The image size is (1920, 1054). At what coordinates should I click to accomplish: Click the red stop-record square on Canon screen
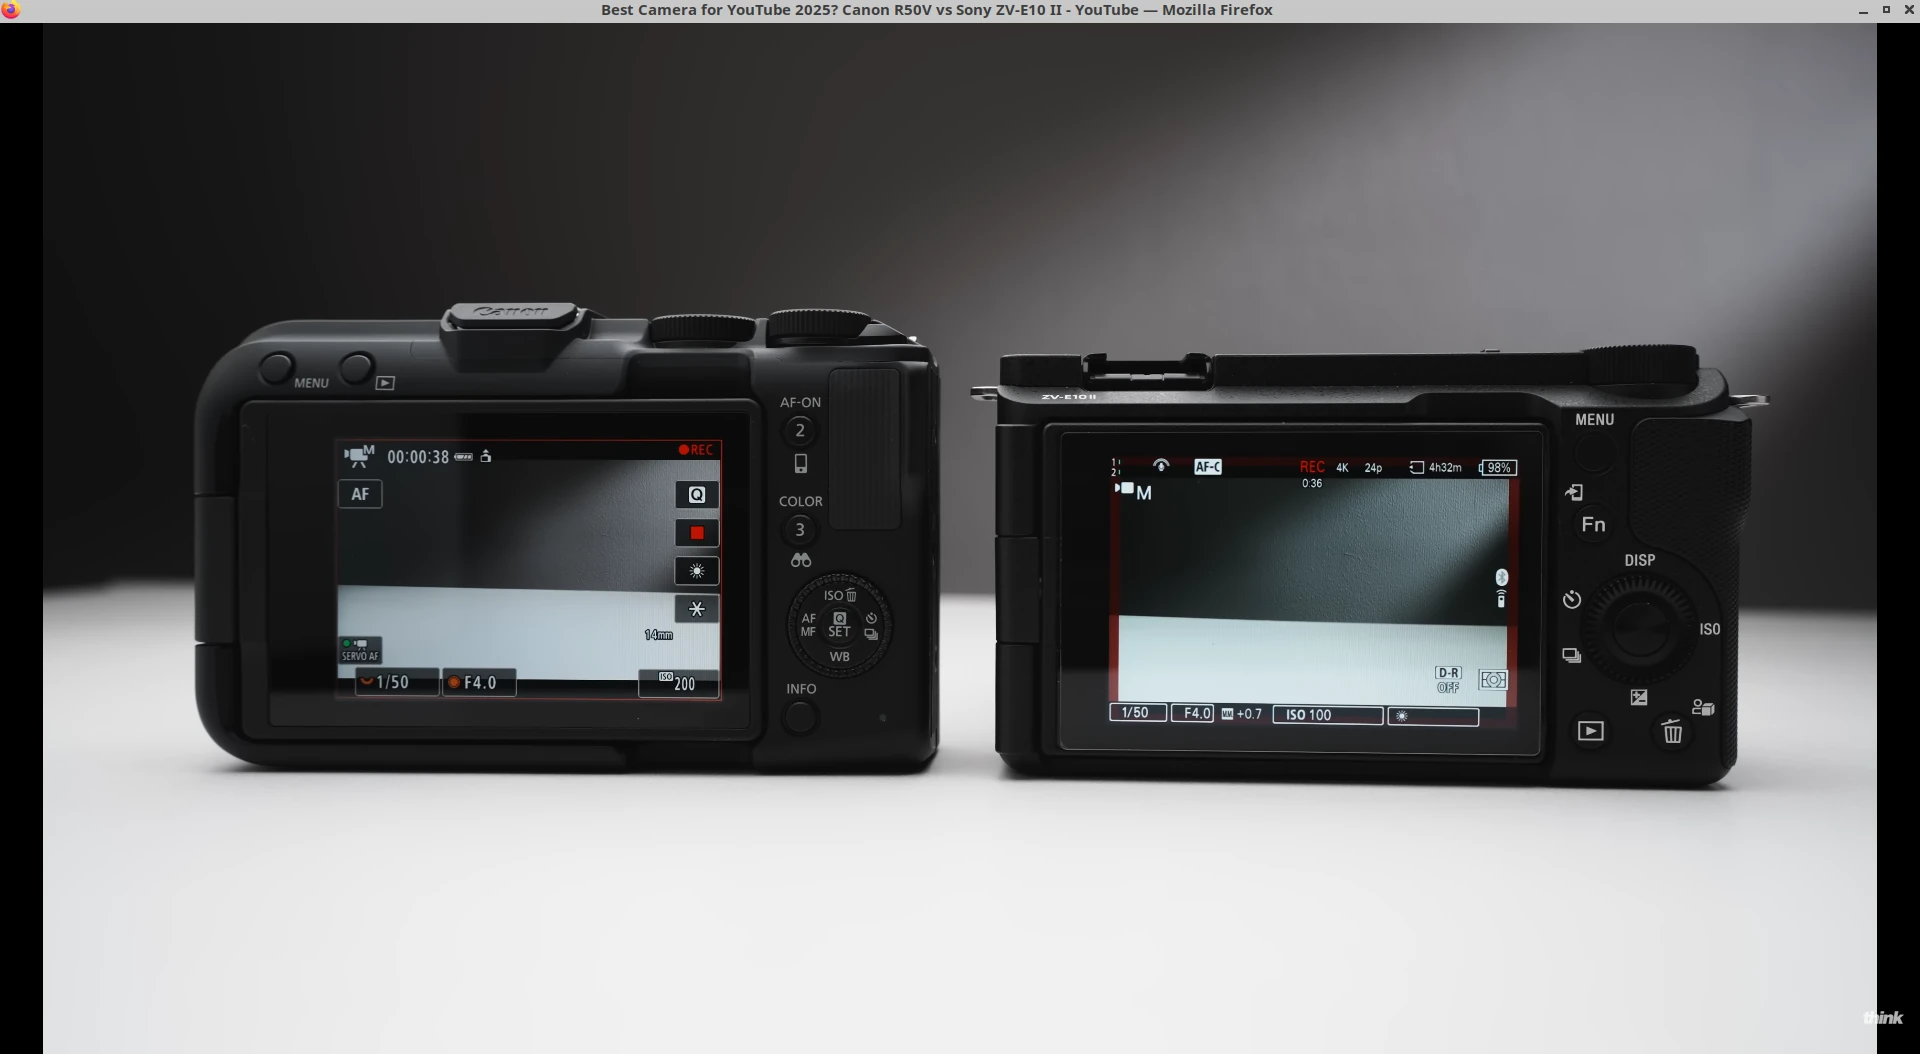(x=697, y=533)
